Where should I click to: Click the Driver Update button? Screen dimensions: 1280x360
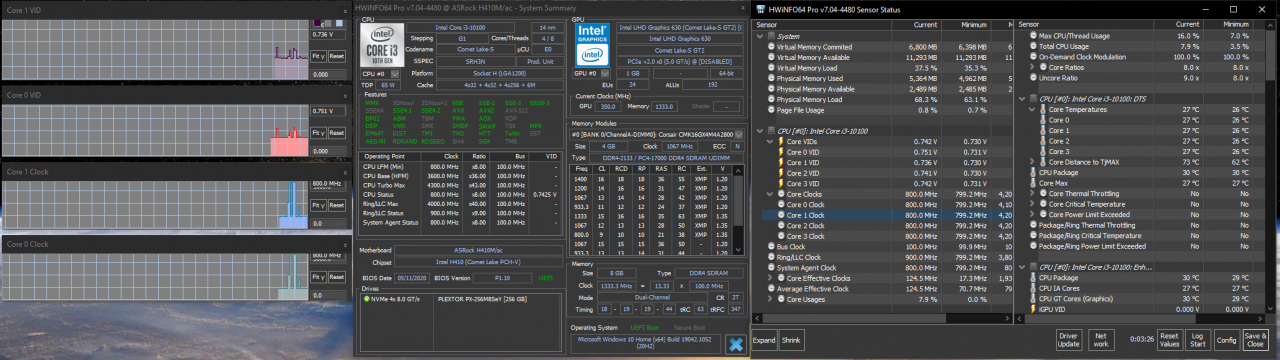coord(1068,339)
